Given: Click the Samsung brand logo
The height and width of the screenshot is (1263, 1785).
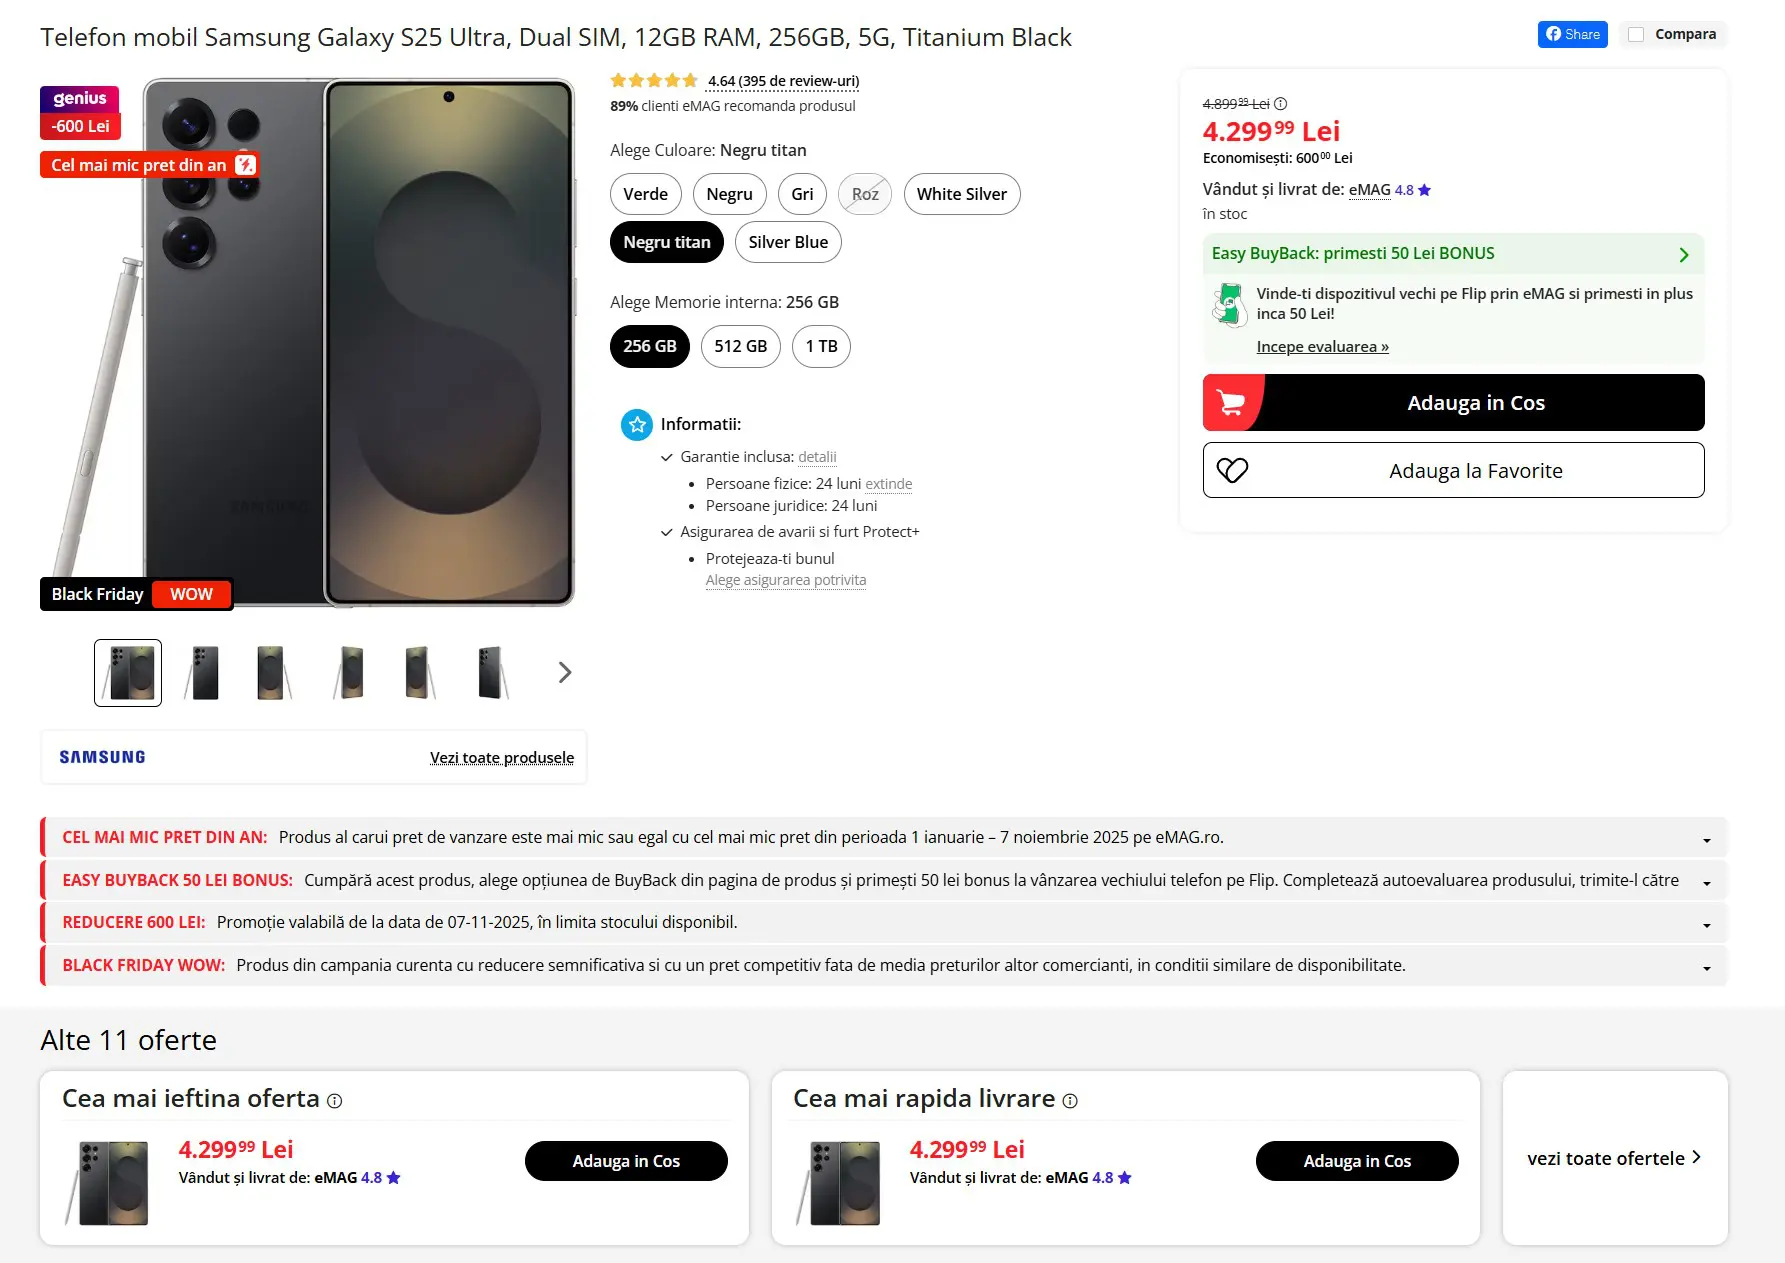Looking at the screenshot, I should click(x=102, y=757).
